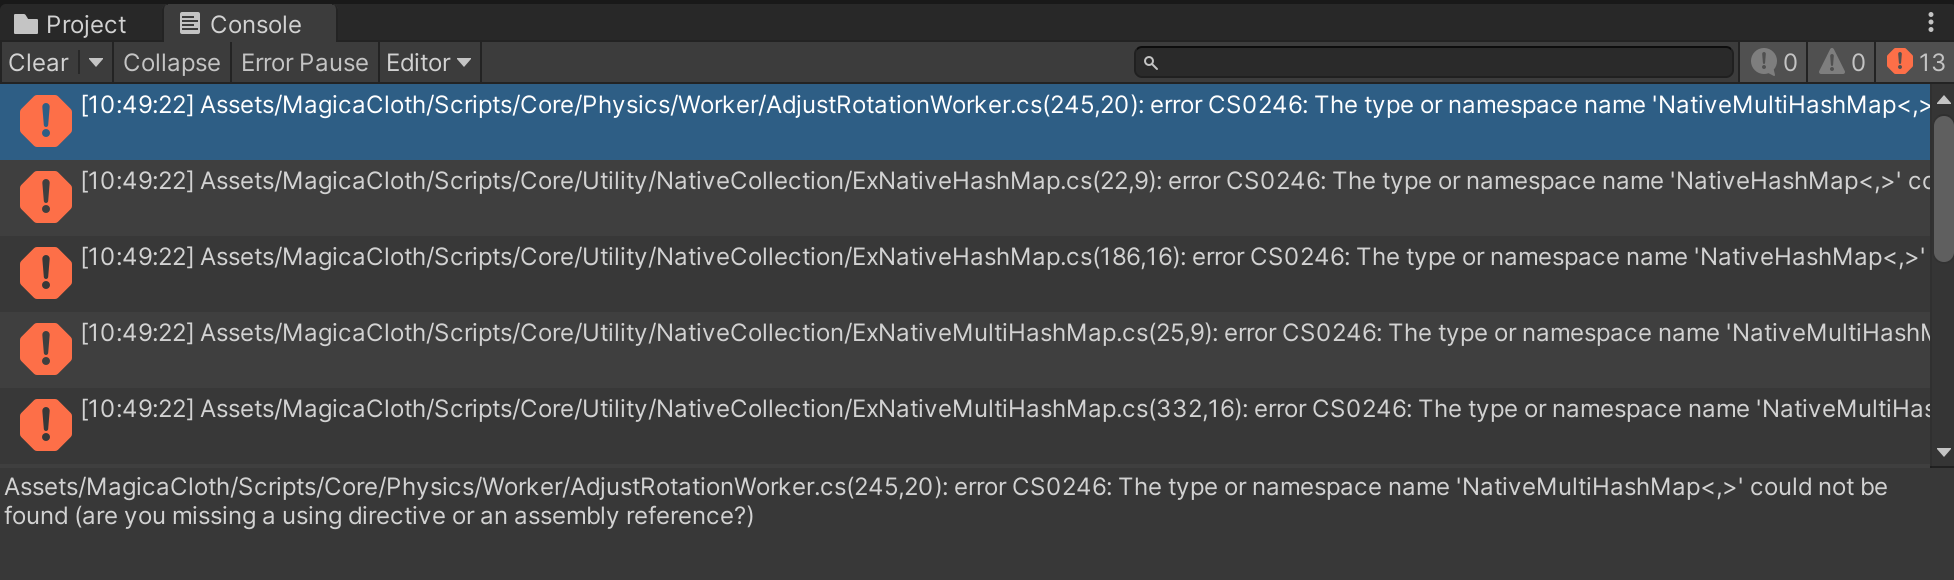Switch to the Project tab
Screen dimensions: 1954x580
(71, 24)
